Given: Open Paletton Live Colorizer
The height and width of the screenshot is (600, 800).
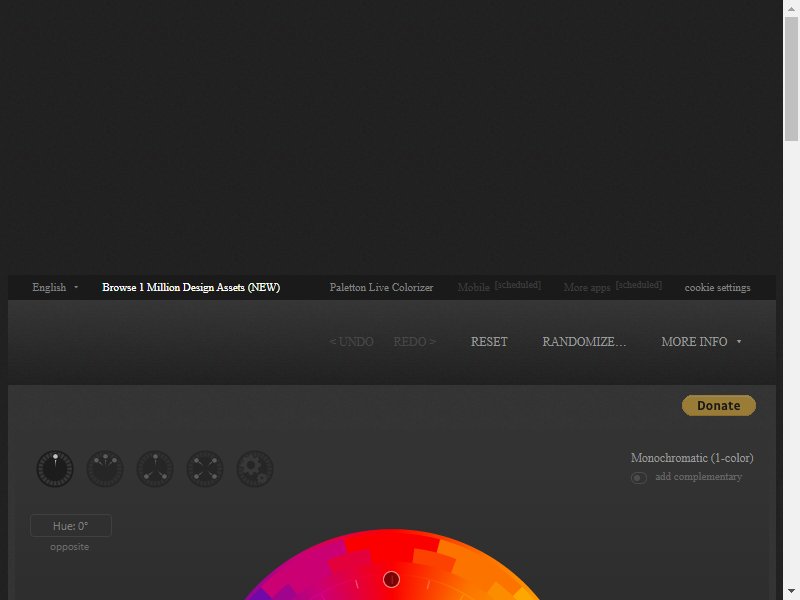Looking at the screenshot, I should click(381, 287).
